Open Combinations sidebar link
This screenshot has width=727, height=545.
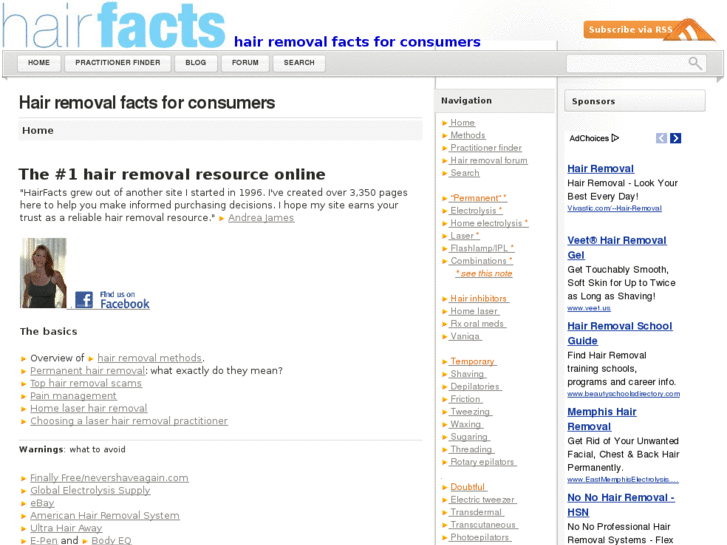pyautogui.click(x=481, y=260)
